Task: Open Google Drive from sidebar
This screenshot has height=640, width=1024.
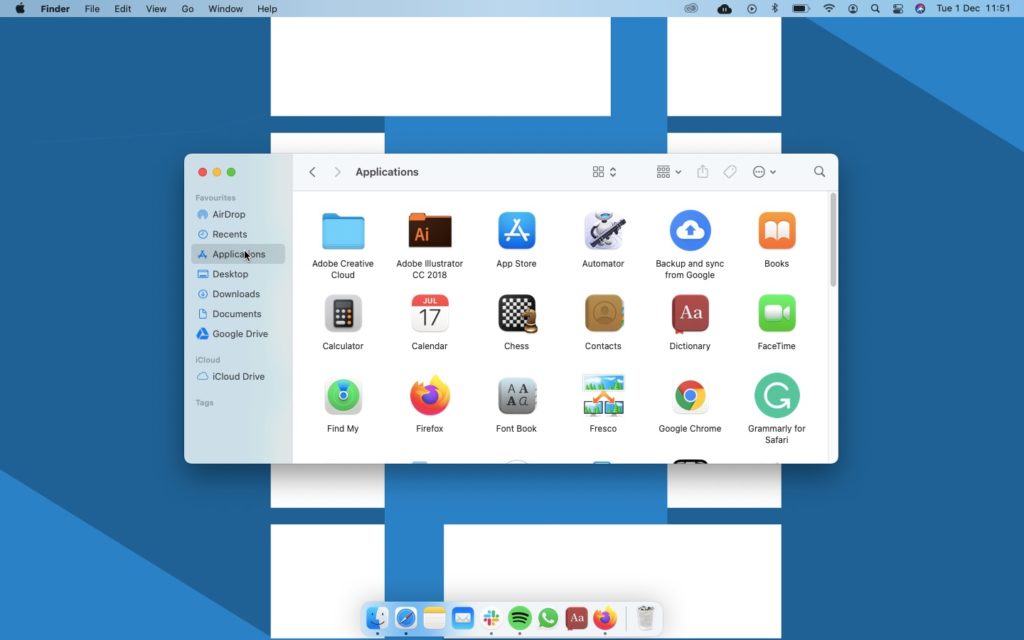Action: coord(238,334)
